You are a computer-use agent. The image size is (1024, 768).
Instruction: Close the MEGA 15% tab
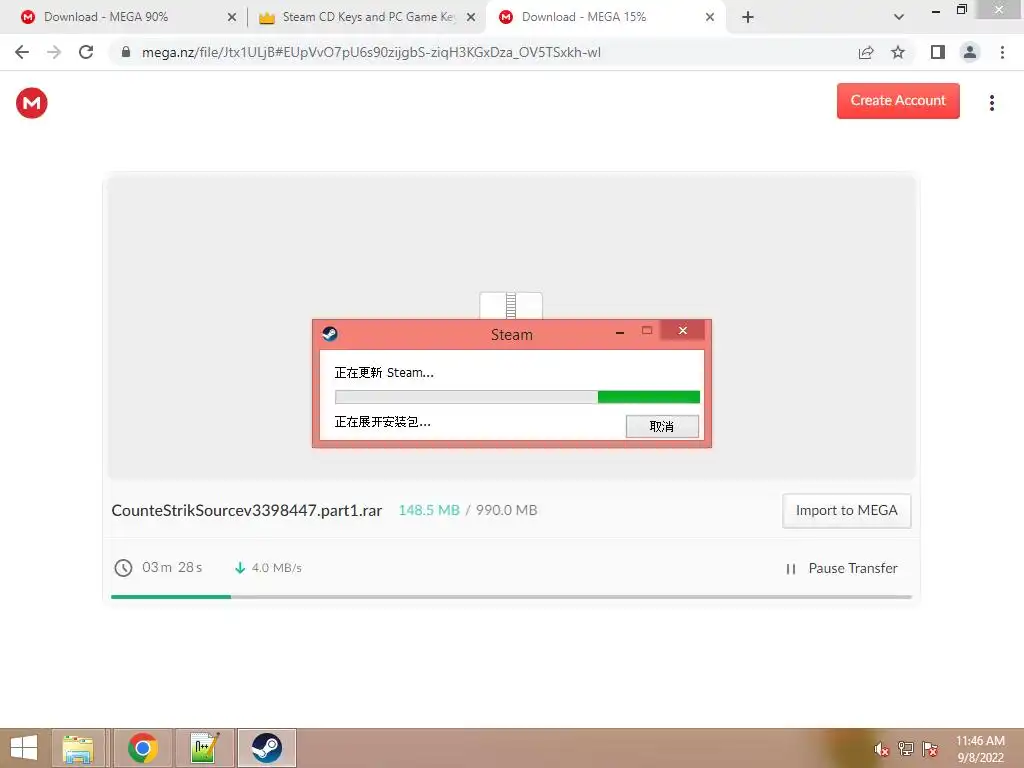(x=710, y=17)
